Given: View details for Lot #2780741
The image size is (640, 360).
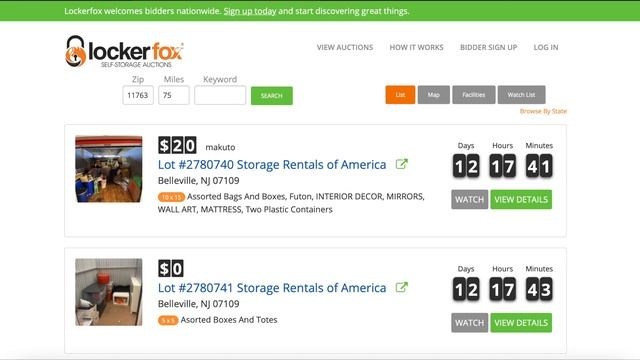Looking at the screenshot, I should coord(521,322).
